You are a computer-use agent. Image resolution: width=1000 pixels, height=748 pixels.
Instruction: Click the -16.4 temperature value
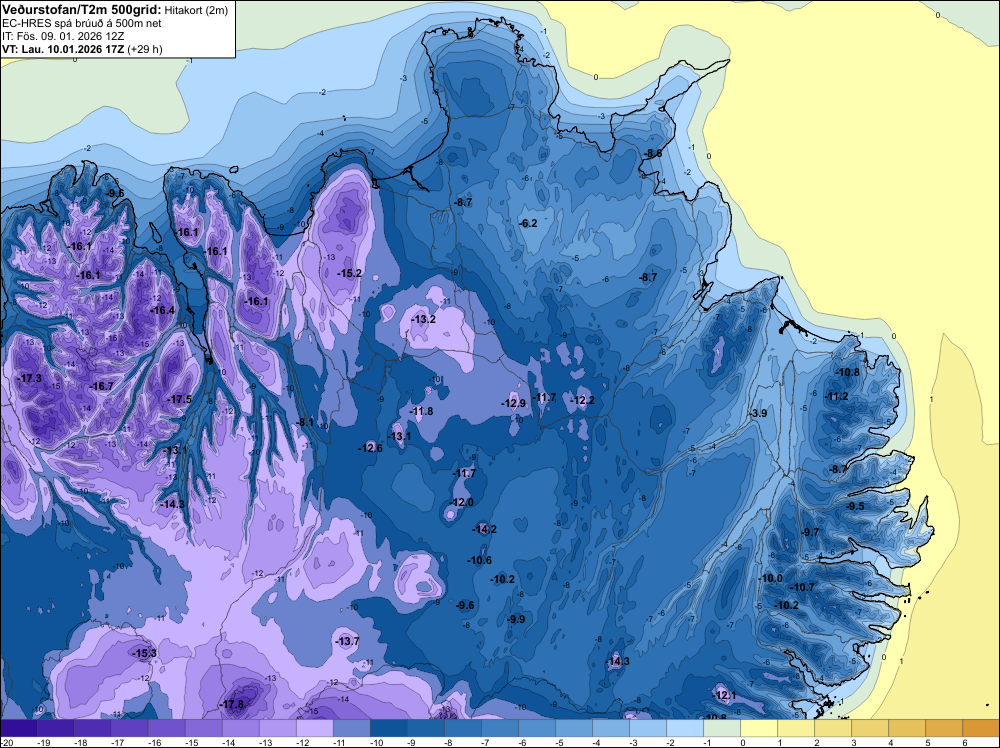click(162, 311)
